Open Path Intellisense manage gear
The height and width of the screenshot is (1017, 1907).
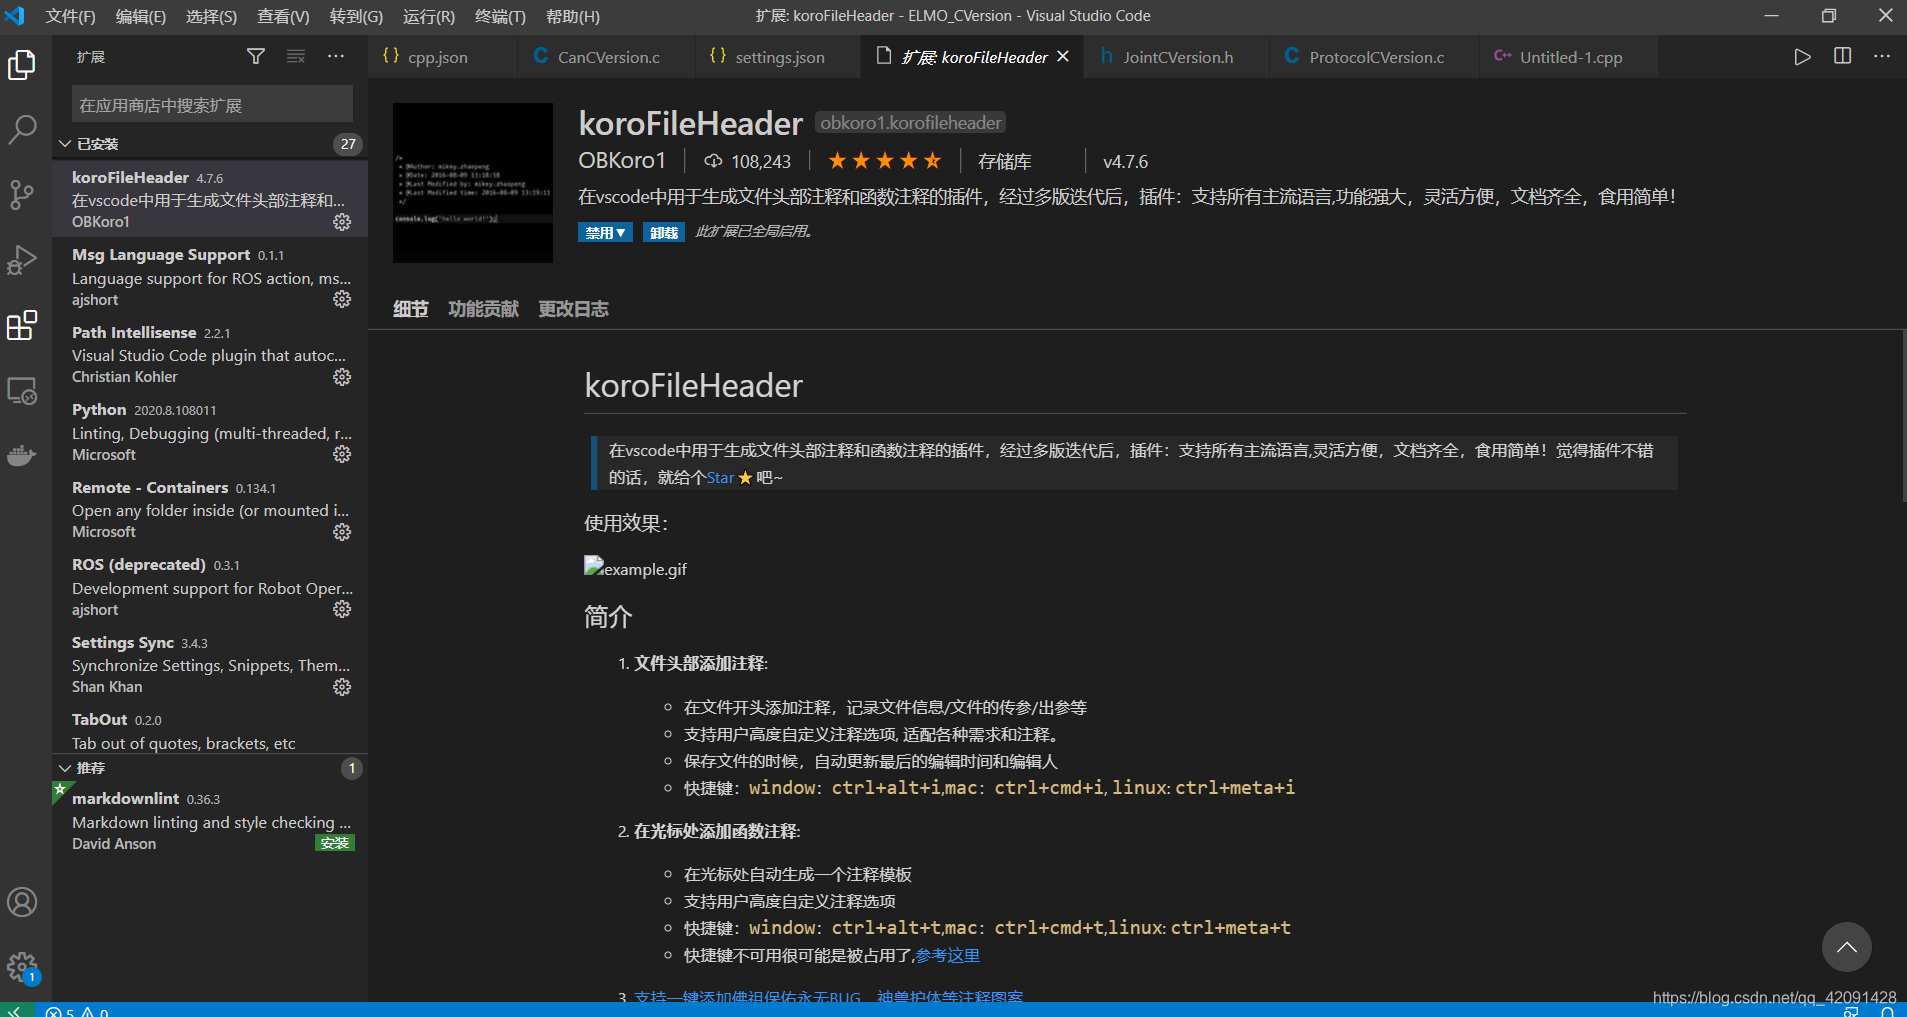342,377
